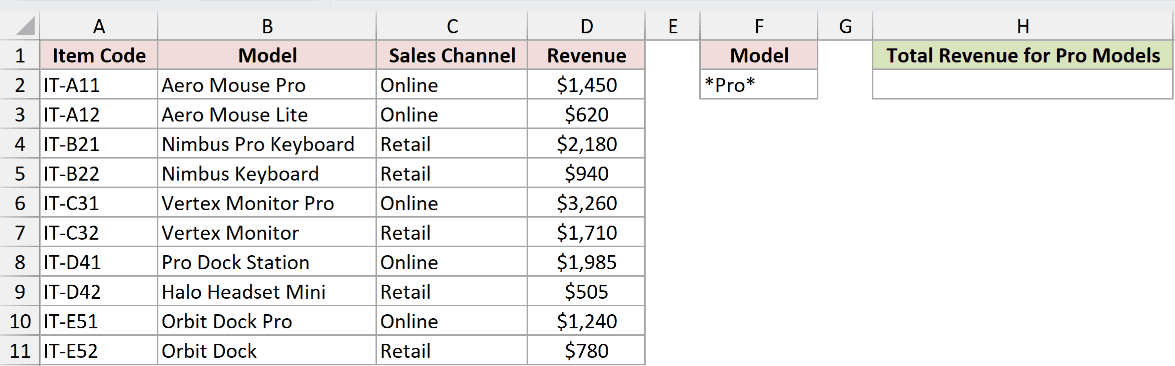Viewport: 1175px width, 366px height.
Task: Select cell IT-E52
Action: pyautogui.click(x=98, y=350)
